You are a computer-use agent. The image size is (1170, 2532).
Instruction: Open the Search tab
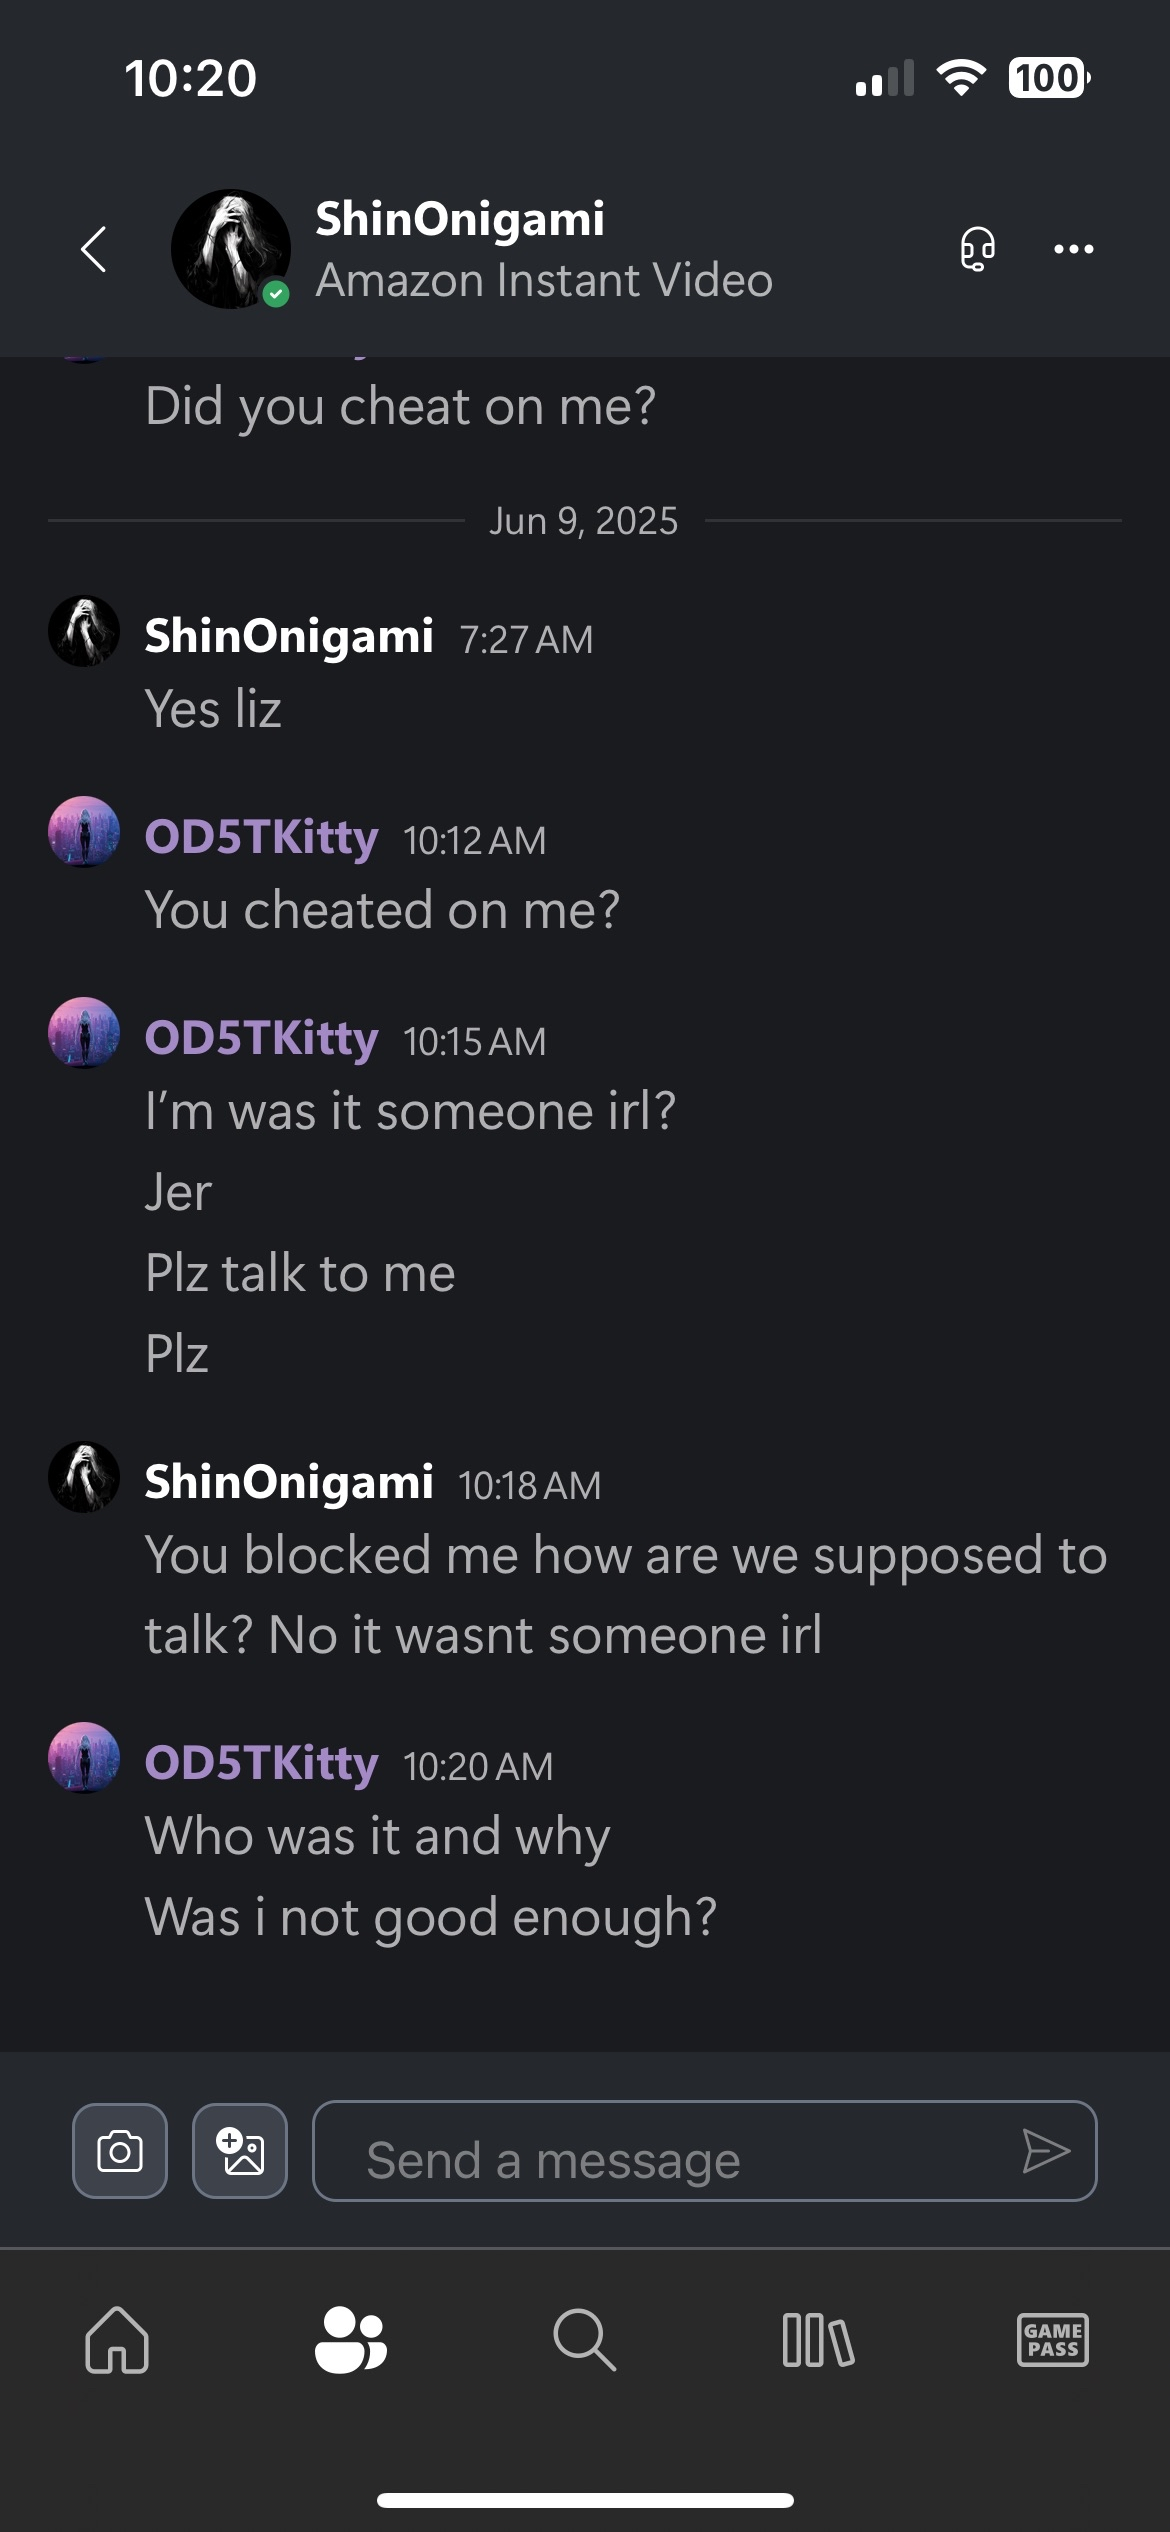pos(584,2340)
